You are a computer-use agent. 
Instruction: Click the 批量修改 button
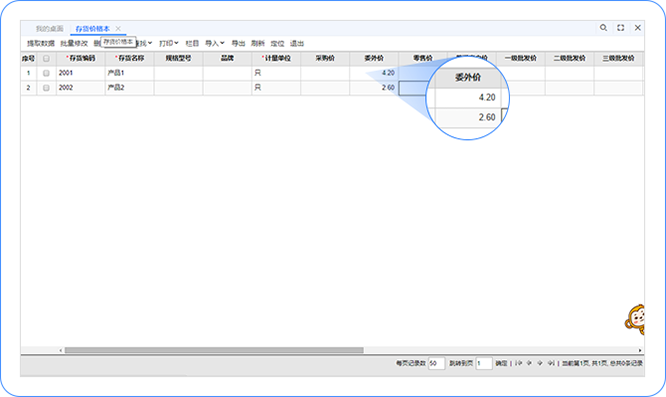(x=74, y=43)
